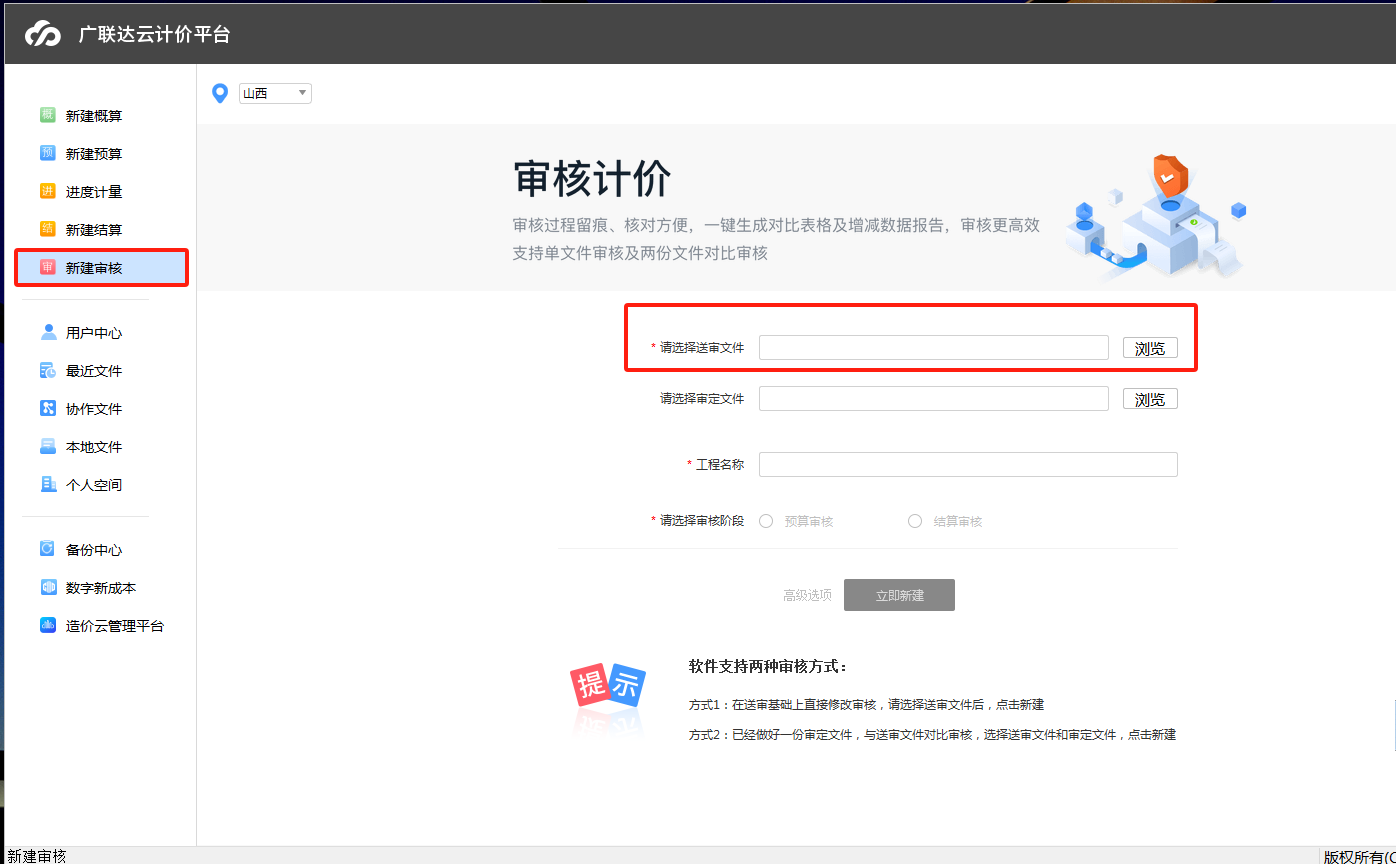Click the 广联达云计价平台 title text
This screenshot has height=864, width=1396.
point(154,34)
